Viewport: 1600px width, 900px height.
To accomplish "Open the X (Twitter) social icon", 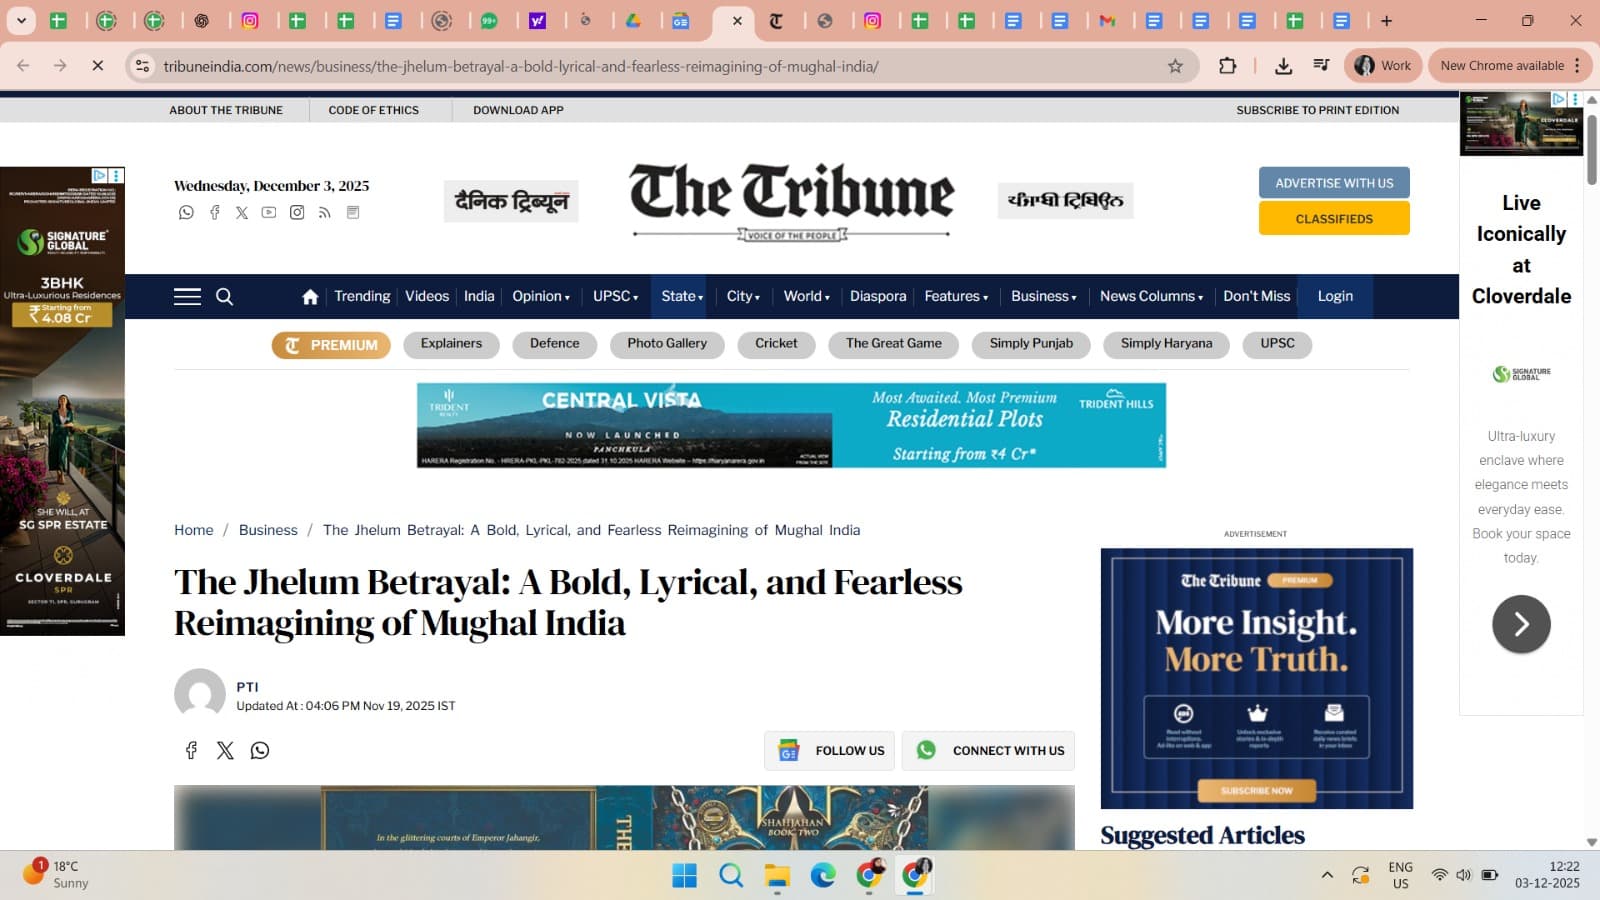I will pyautogui.click(x=240, y=212).
